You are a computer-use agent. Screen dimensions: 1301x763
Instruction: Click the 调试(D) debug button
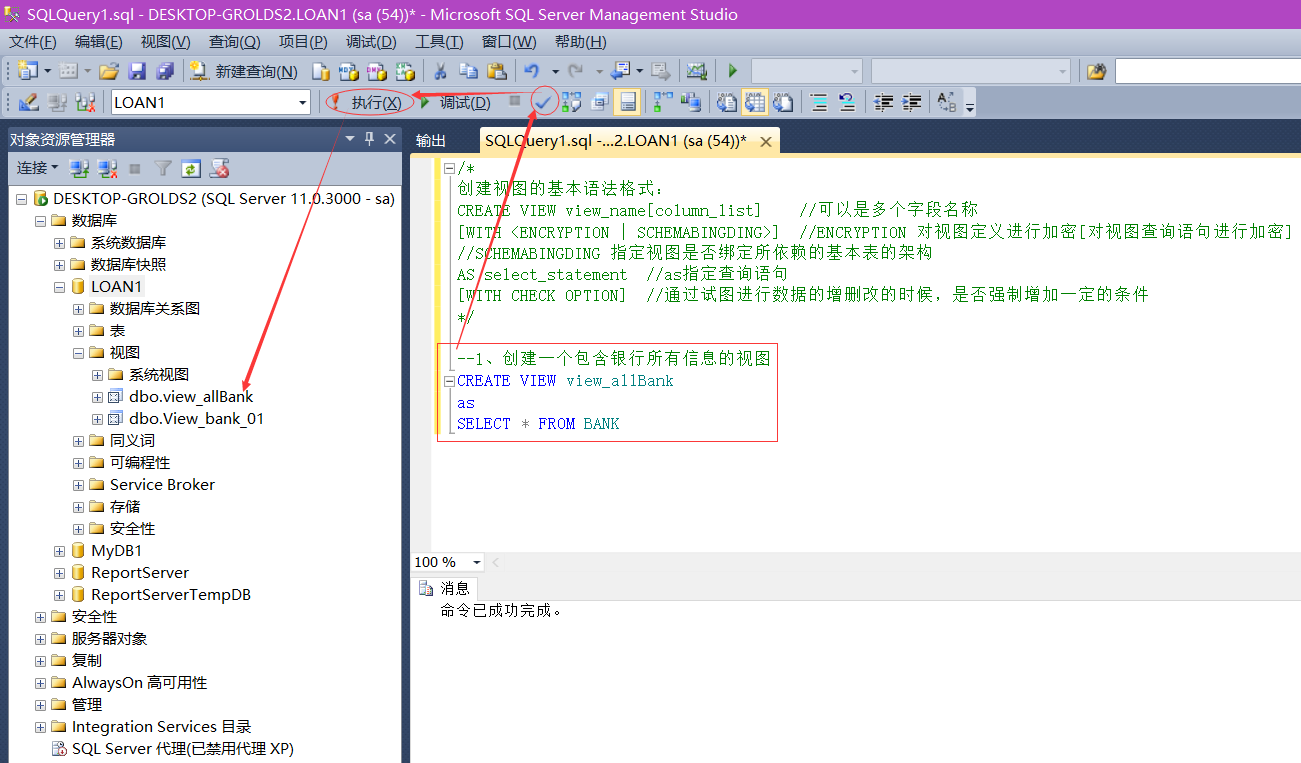[463, 101]
